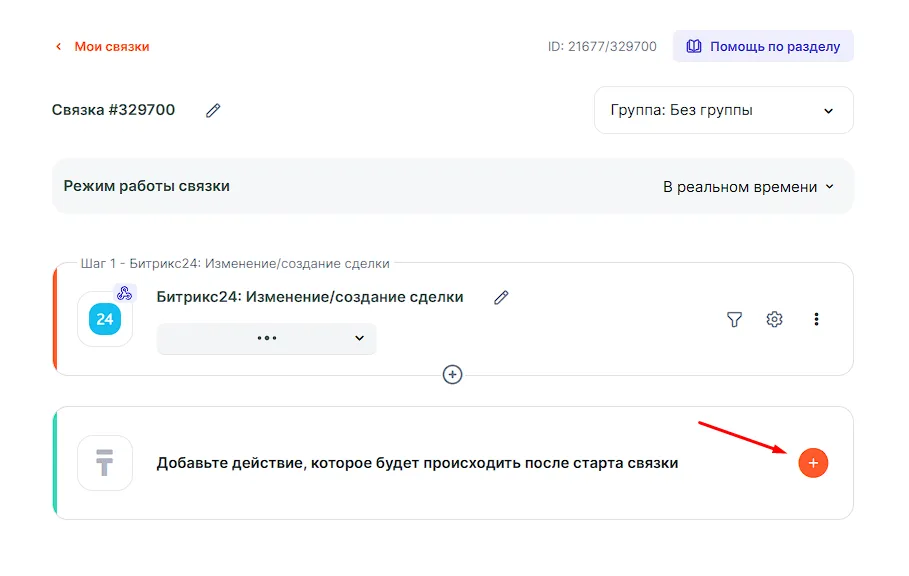
Task: Click the empty action placeholder icon
Action: tap(105, 463)
